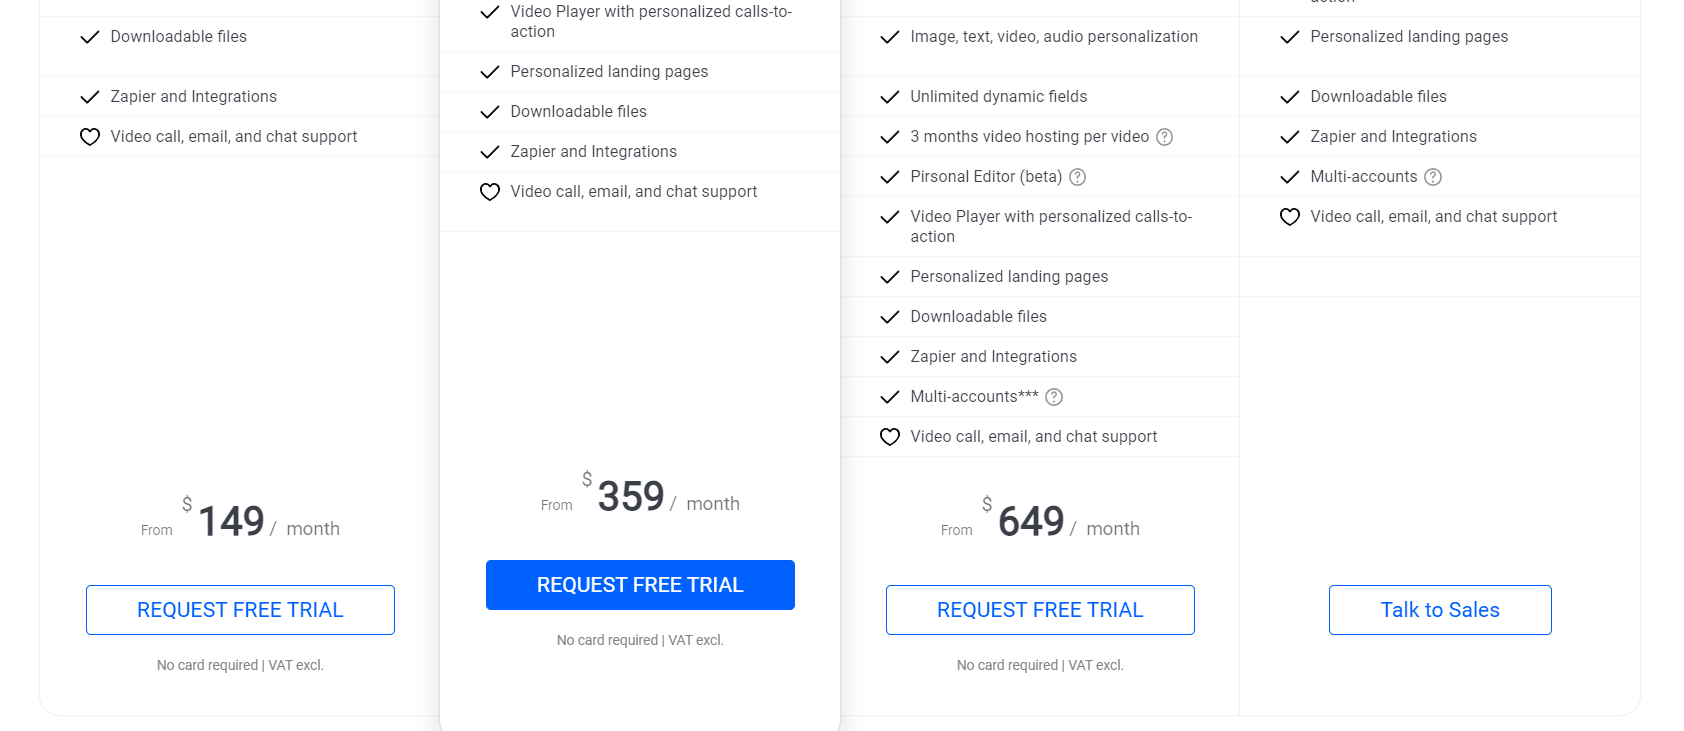Screen dimensions: 1684x731
Task: Open help tooltip for 3 months video hosting
Action: click(1163, 136)
